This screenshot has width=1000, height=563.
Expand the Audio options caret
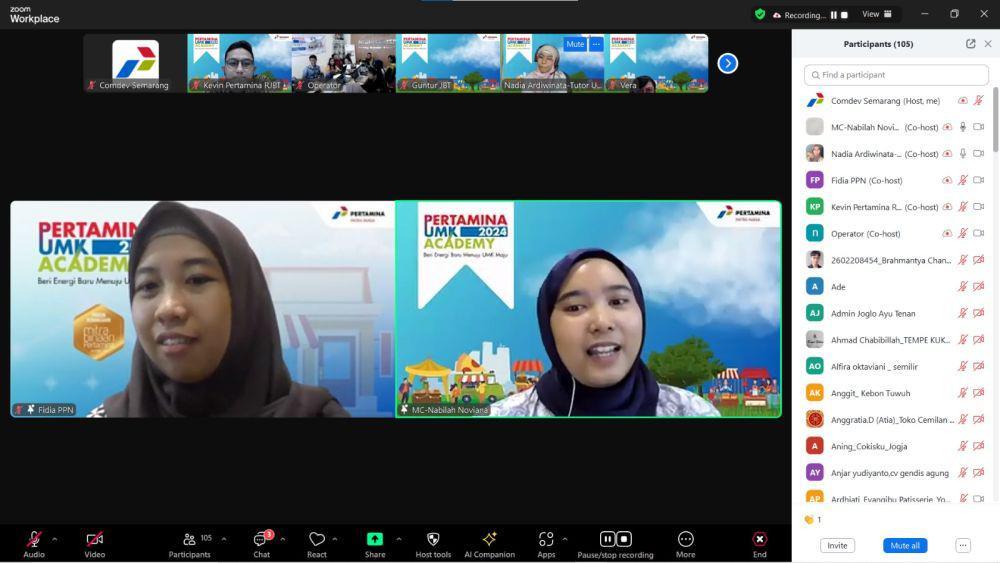coord(54,539)
